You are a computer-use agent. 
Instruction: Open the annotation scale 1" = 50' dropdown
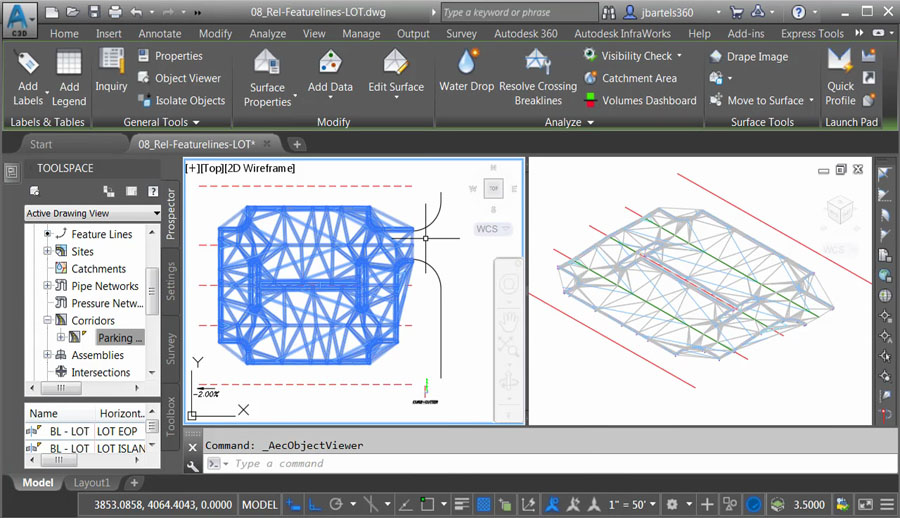coord(632,505)
